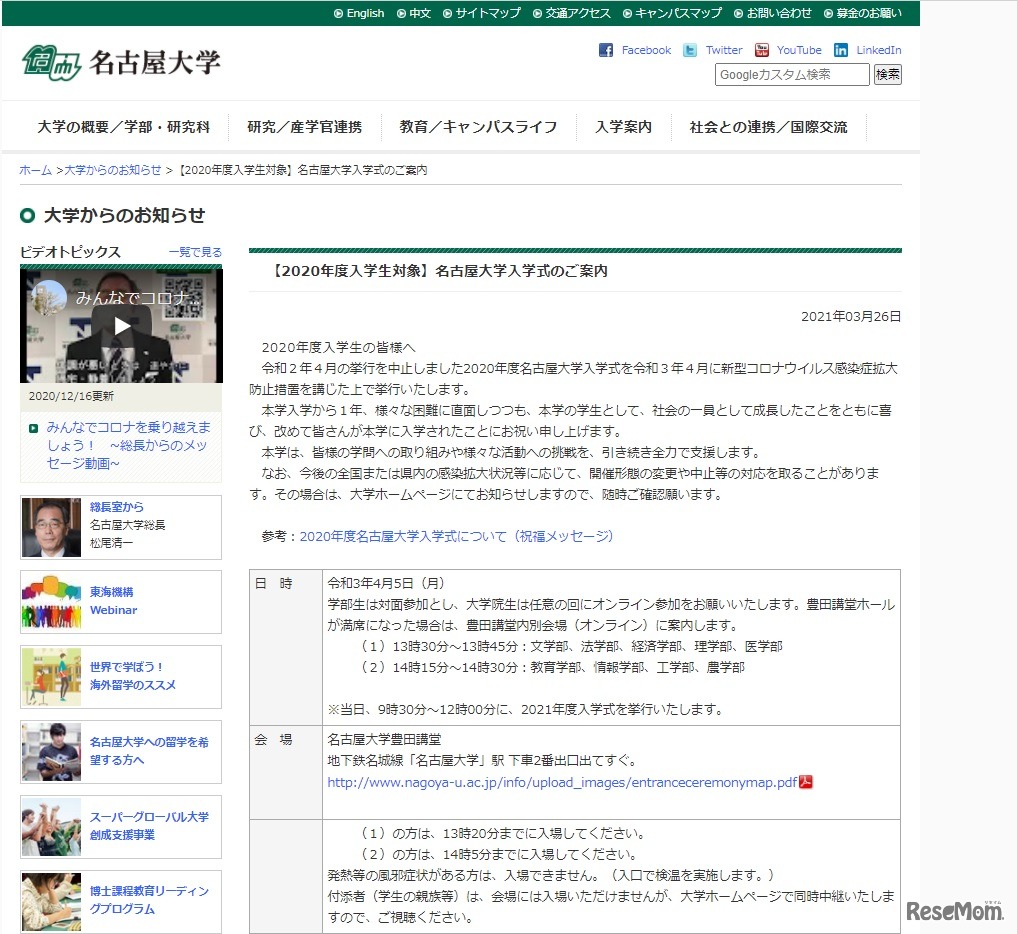
Task: Click the Nagoya University logo
Action: [x=121, y=62]
